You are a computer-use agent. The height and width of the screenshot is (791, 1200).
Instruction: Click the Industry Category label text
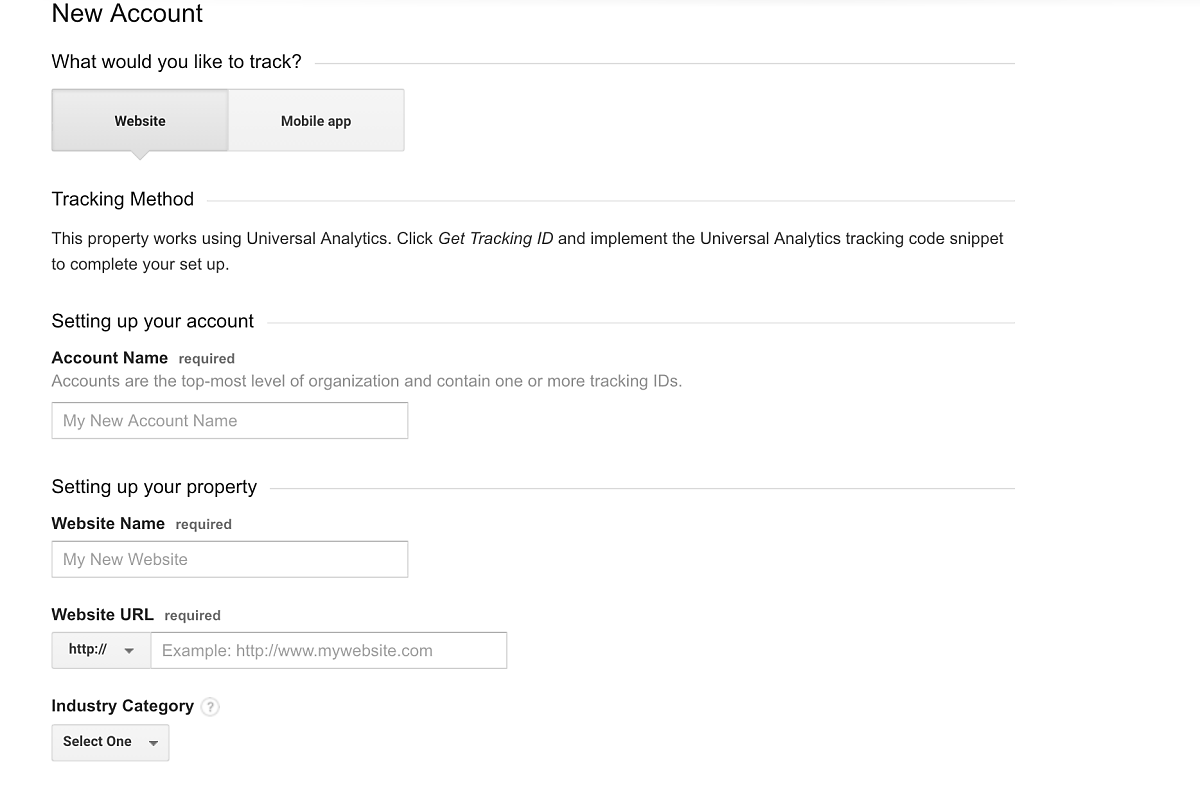(x=122, y=706)
